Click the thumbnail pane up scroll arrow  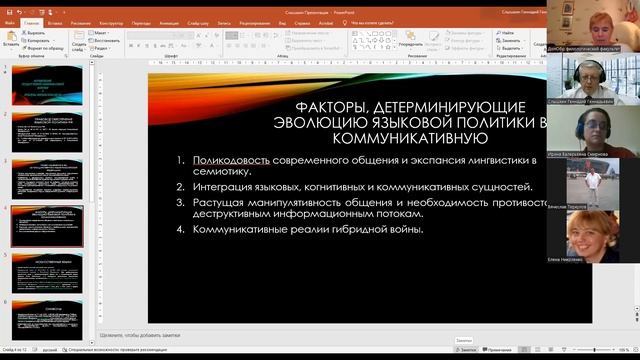coord(92,62)
